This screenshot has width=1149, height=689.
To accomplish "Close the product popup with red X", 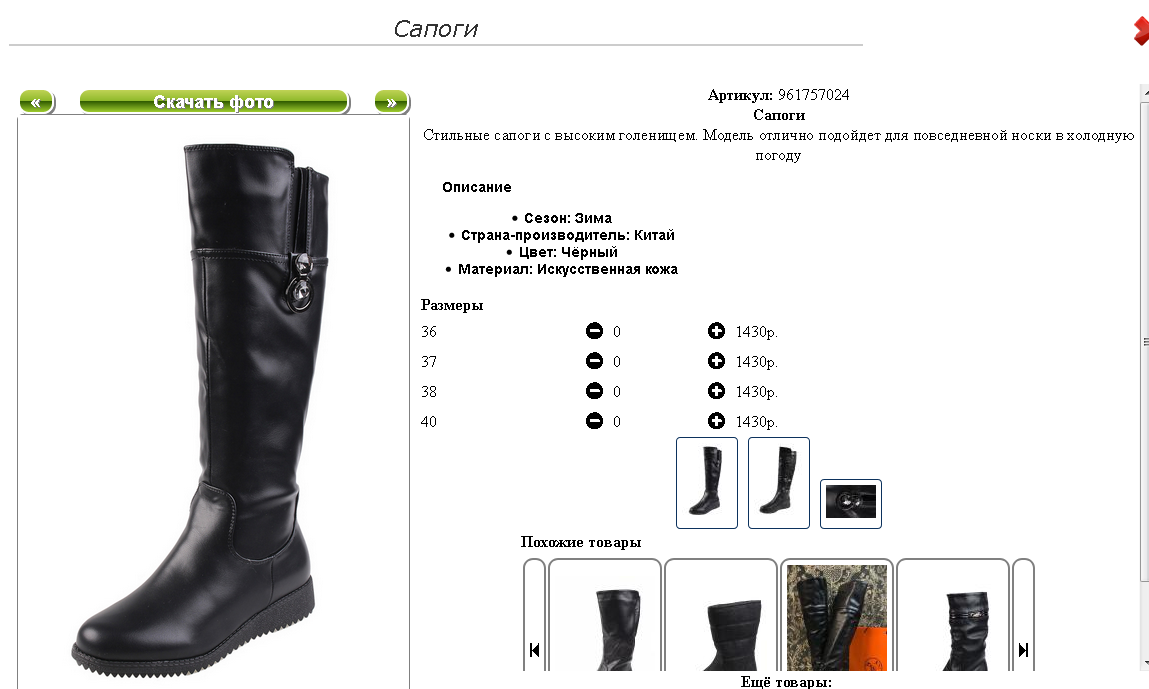I will point(1141,30).
